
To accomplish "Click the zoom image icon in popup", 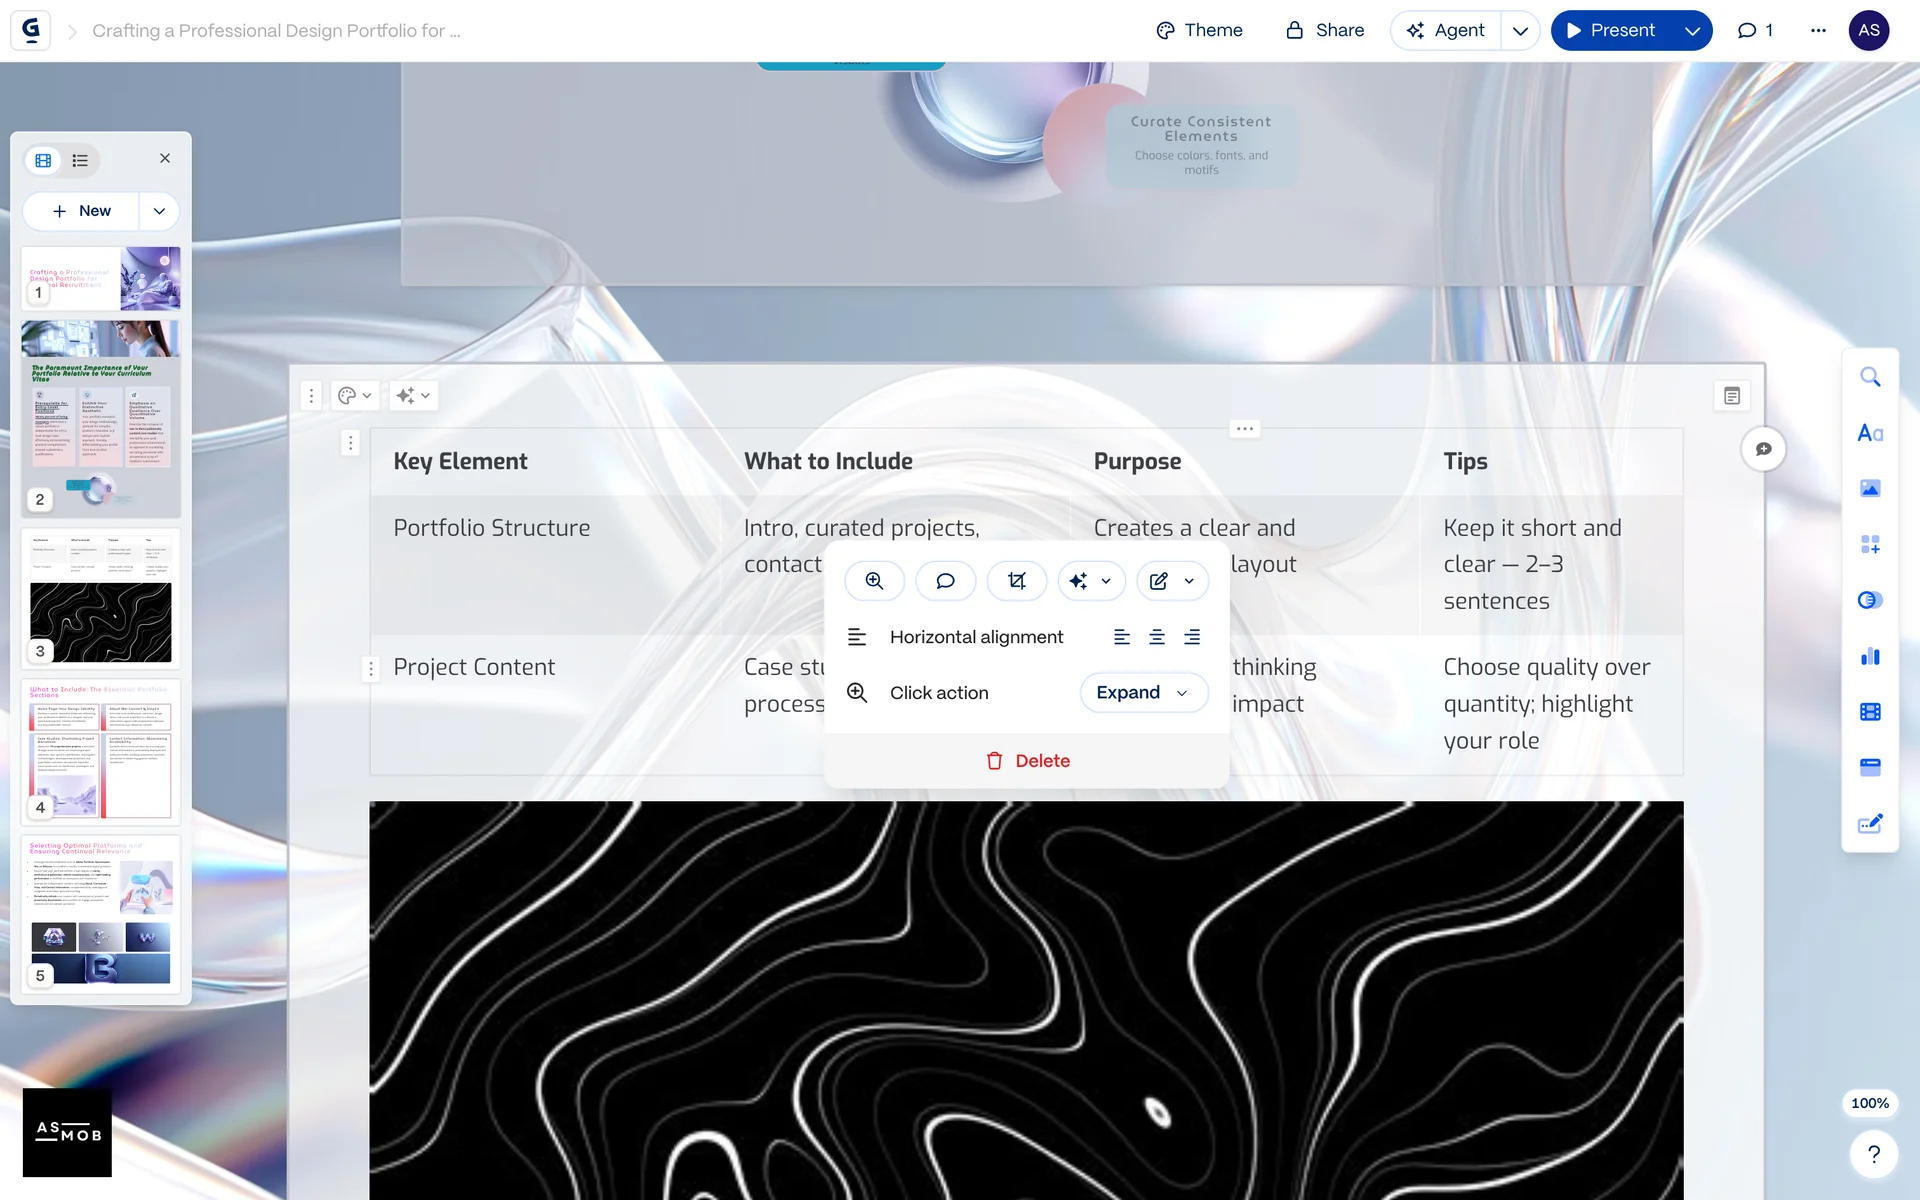I will (x=874, y=581).
